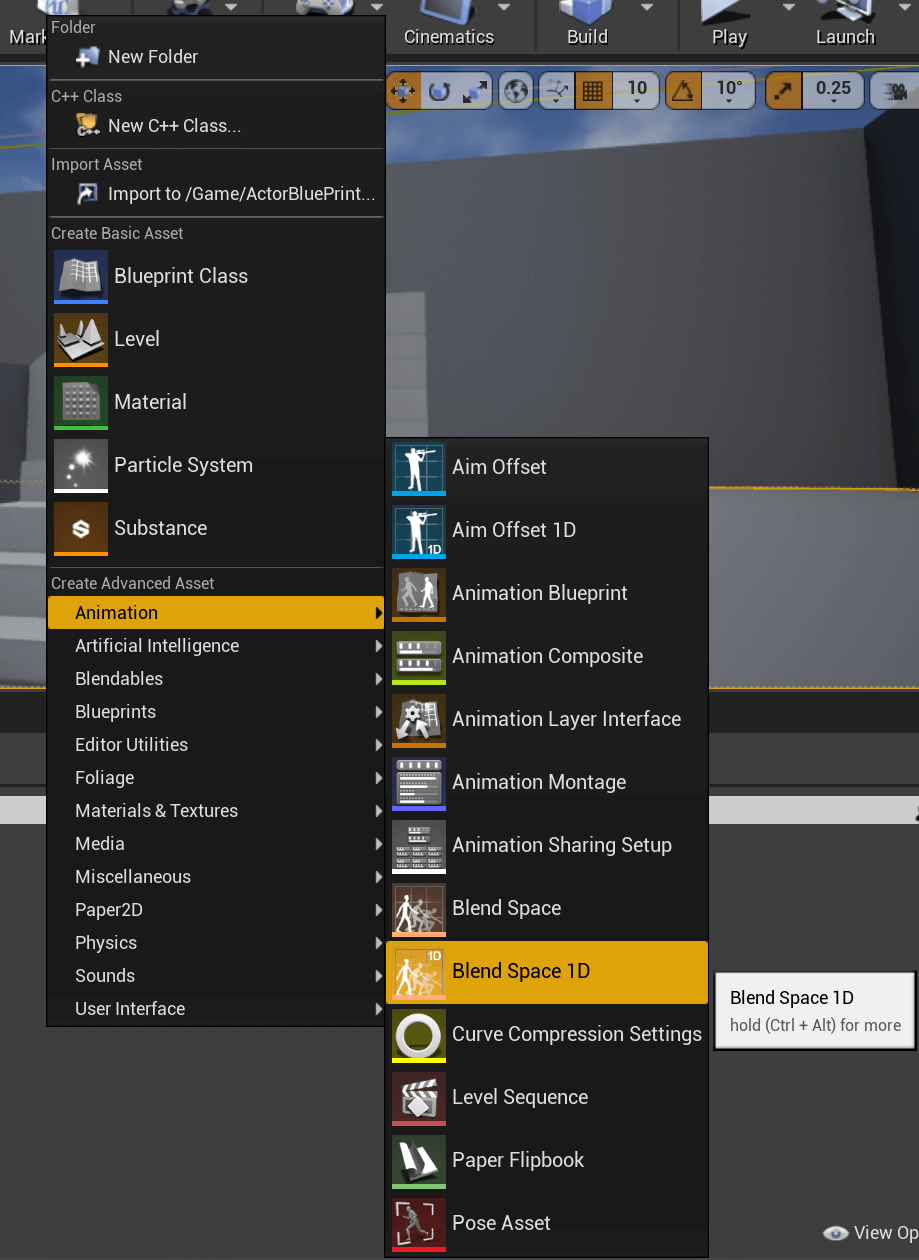Click the Pose Asset icon
Screen dimensions: 919x1260
tap(419, 1223)
